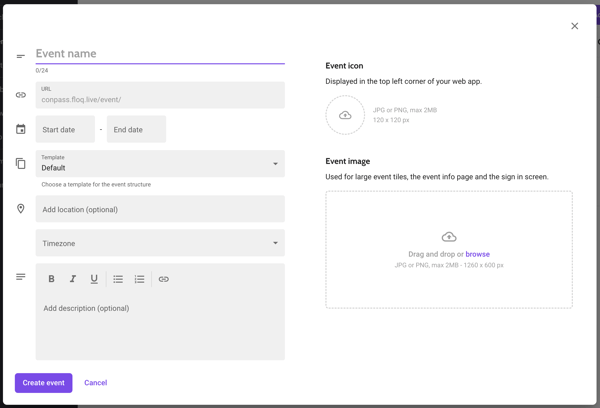Cancel the event creation

coord(96,383)
